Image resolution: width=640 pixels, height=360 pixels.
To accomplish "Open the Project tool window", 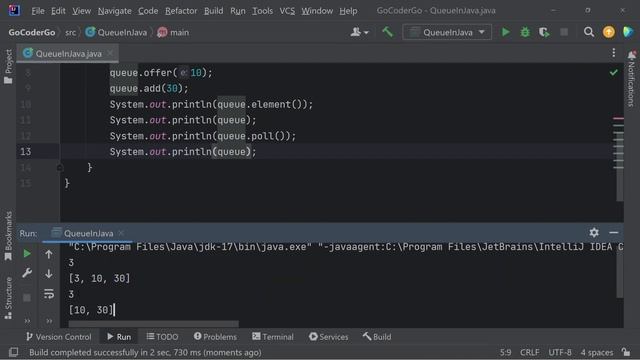I will click(x=8, y=66).
